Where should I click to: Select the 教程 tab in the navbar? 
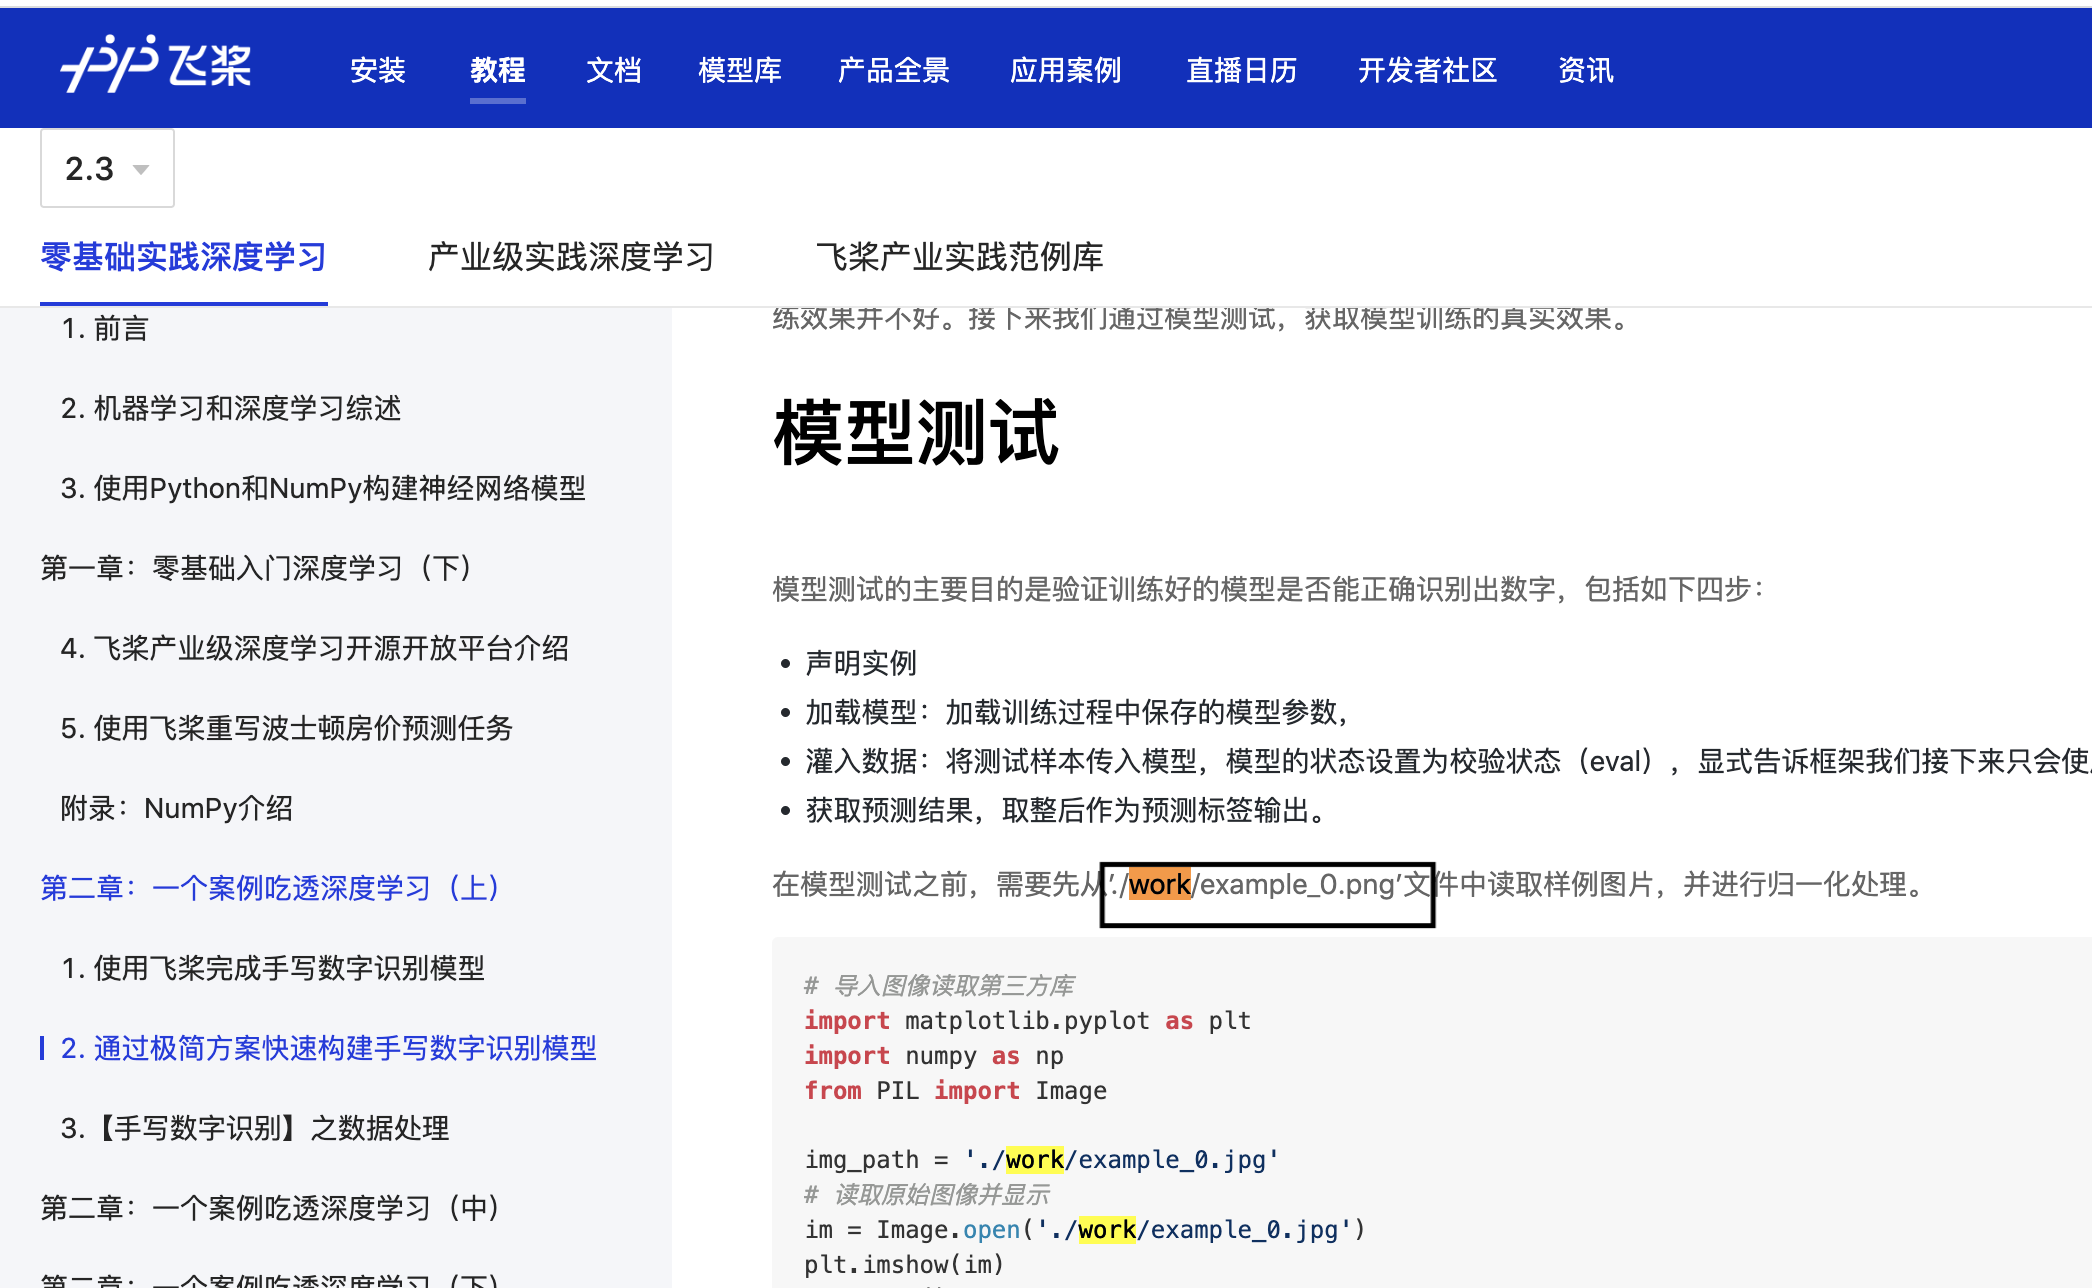pyautogui.click(x=497, y=70)
